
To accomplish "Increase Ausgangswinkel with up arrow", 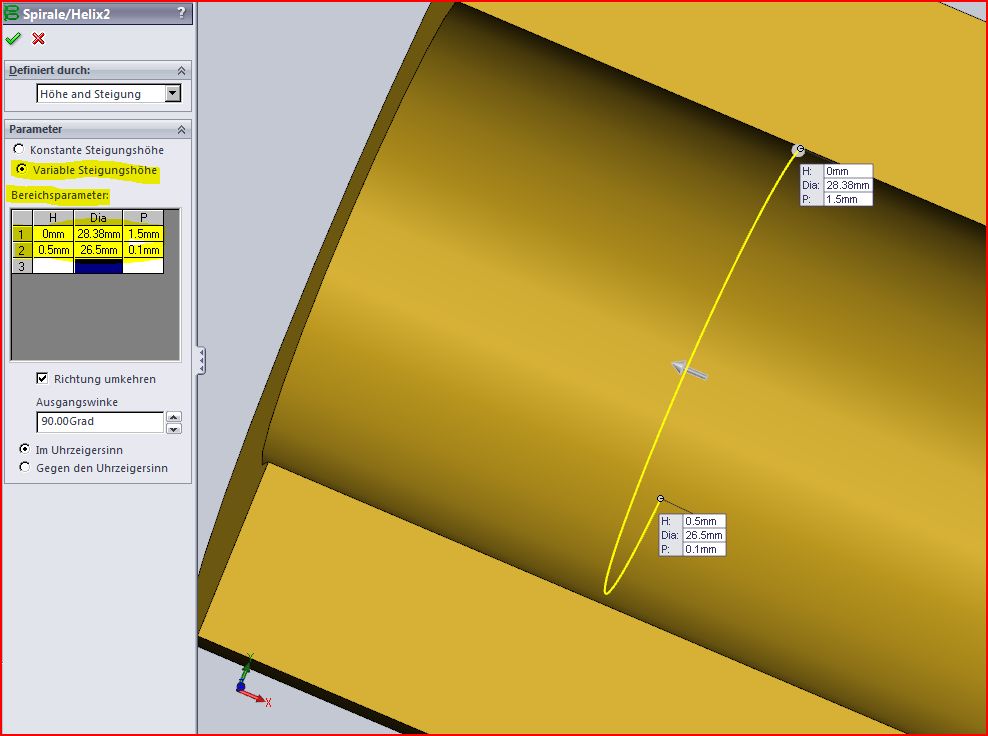I will point(174,417).
